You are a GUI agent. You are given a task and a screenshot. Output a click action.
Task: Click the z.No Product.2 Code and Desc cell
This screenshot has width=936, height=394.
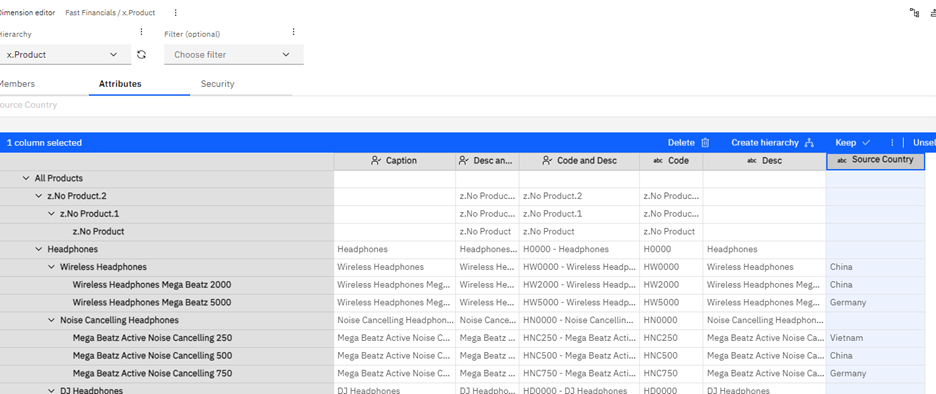pyautogui.click(x=579, y=196)
